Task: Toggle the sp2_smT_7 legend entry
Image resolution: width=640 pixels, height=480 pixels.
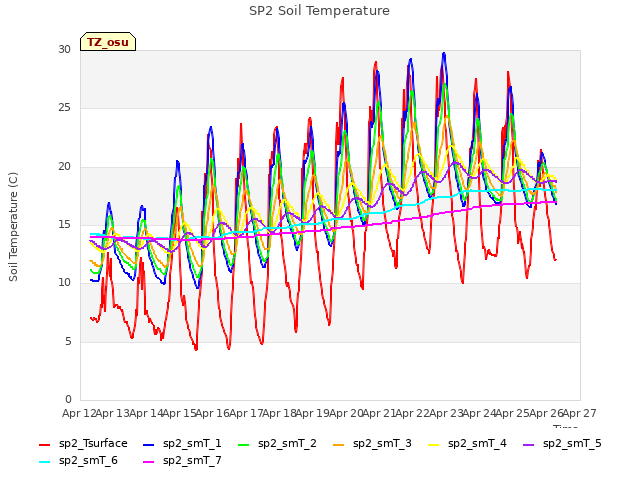Action: 182,461
